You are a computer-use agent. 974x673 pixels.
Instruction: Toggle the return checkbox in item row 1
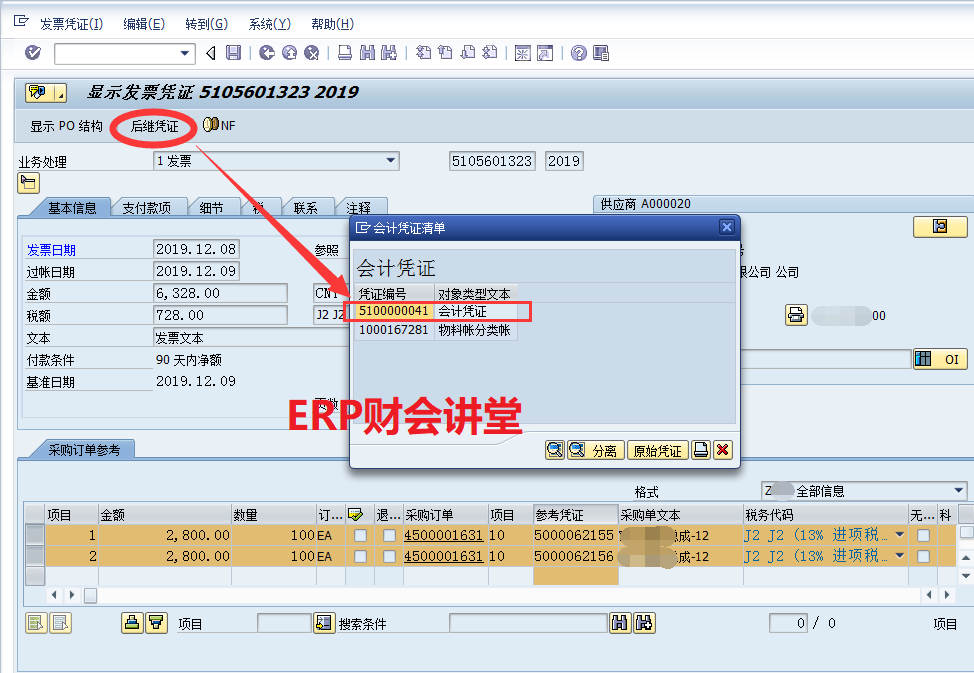[388, 536]
